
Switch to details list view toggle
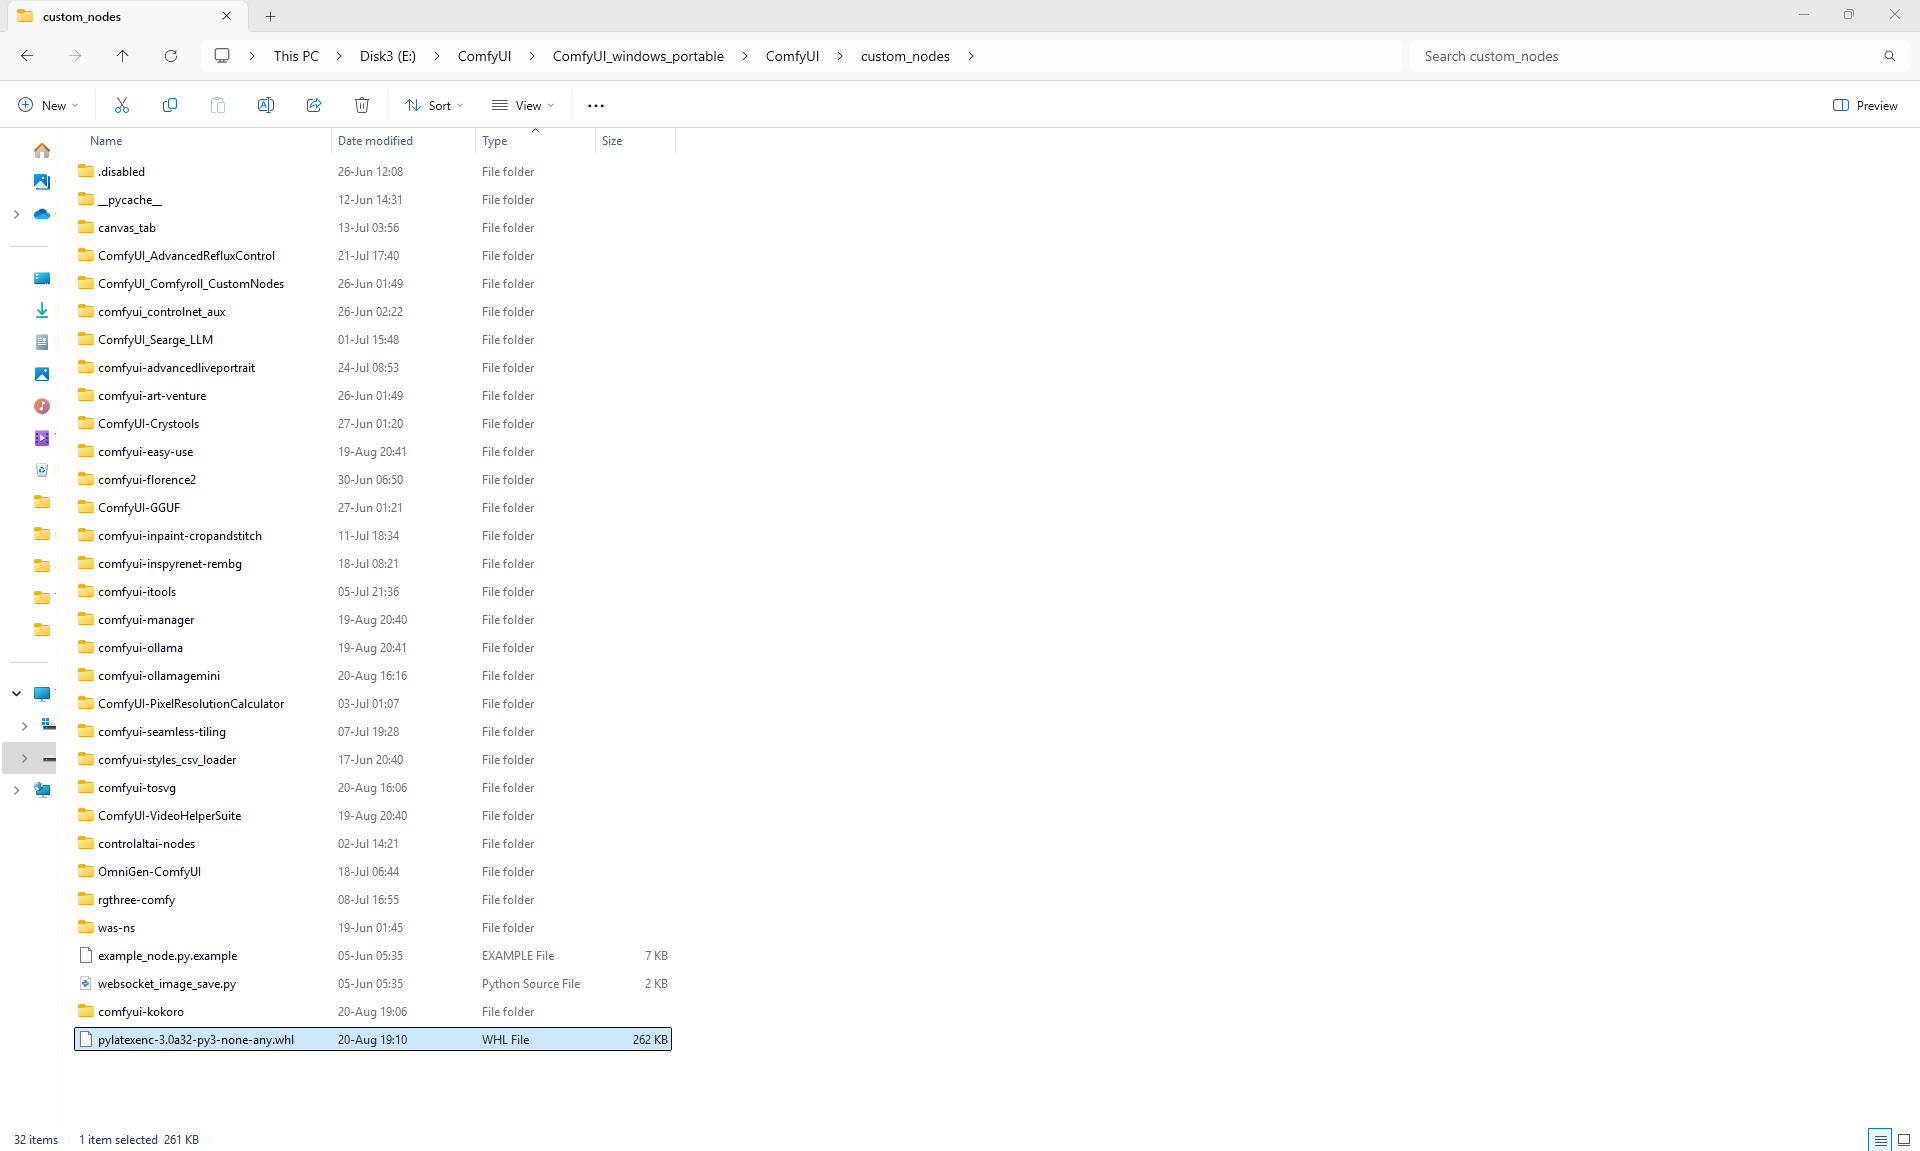pyautogui.click(x=1880, y=1139)
